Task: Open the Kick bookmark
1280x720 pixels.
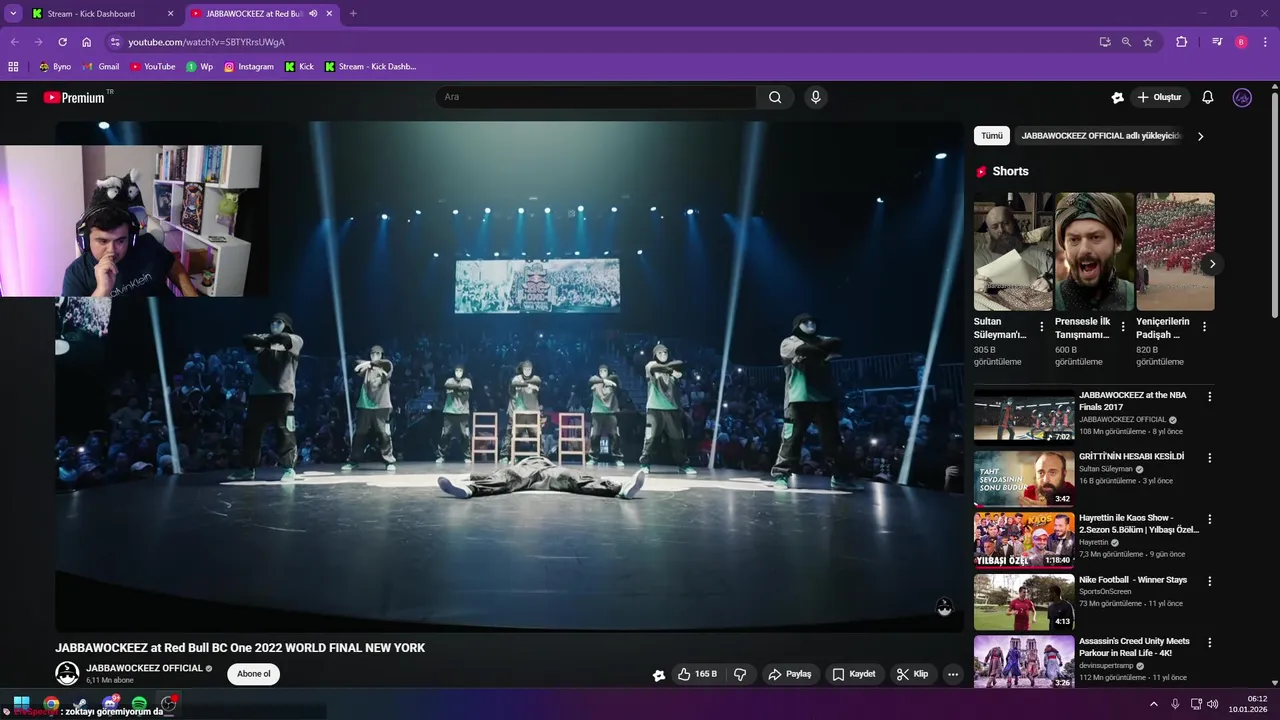Action: [300, 67]
